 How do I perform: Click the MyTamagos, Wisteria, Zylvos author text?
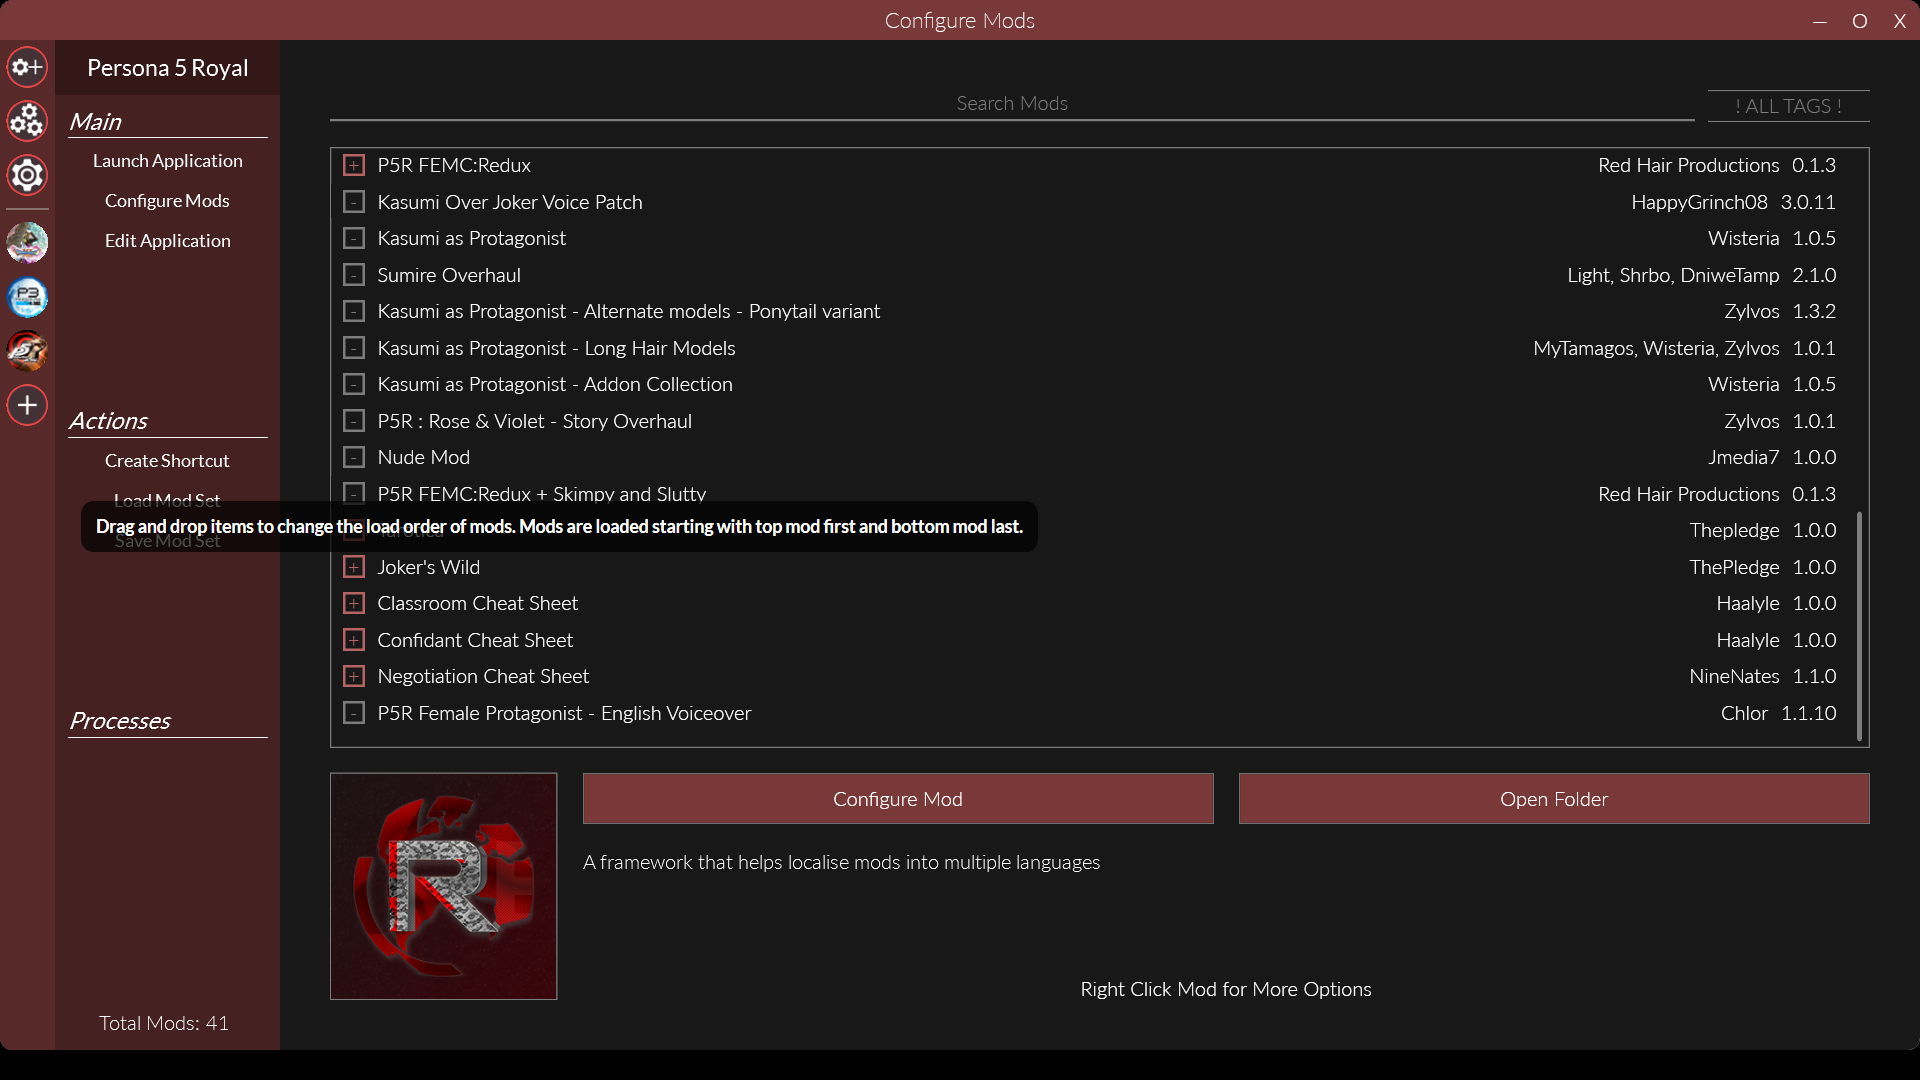tap(1656, 348)
